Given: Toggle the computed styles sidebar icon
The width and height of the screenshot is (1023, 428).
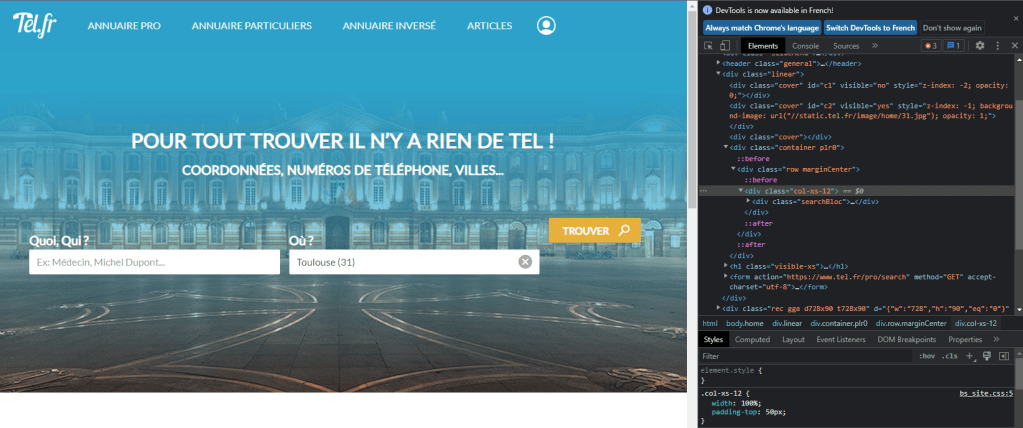Looking at the screenshot, I should (x=1003, y=356).
